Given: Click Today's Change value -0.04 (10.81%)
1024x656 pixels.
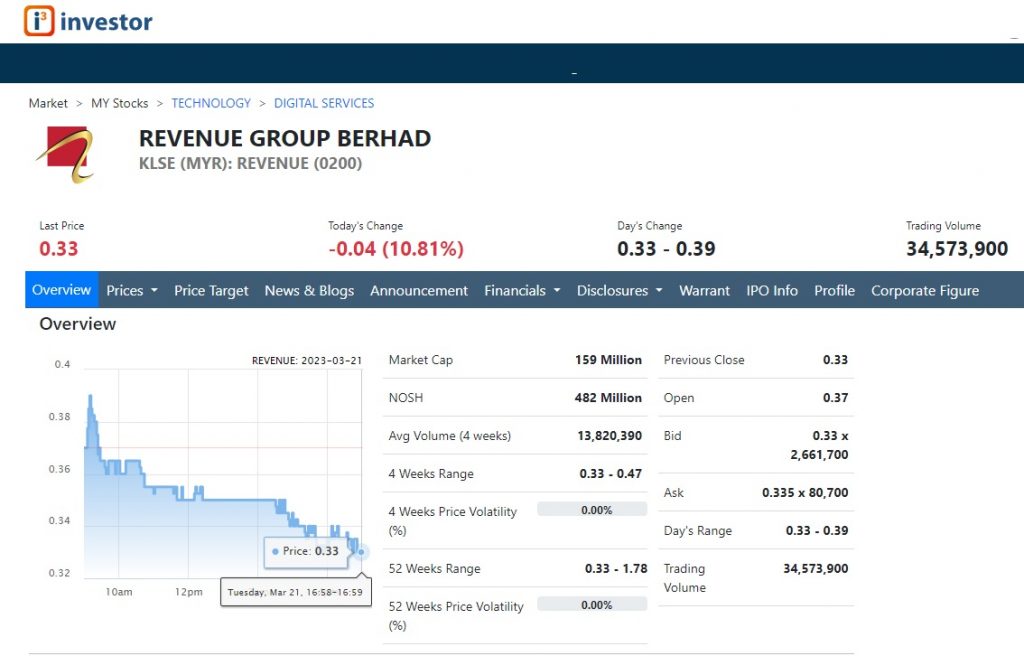Looking at the screenshot, I should coord(396,249).
